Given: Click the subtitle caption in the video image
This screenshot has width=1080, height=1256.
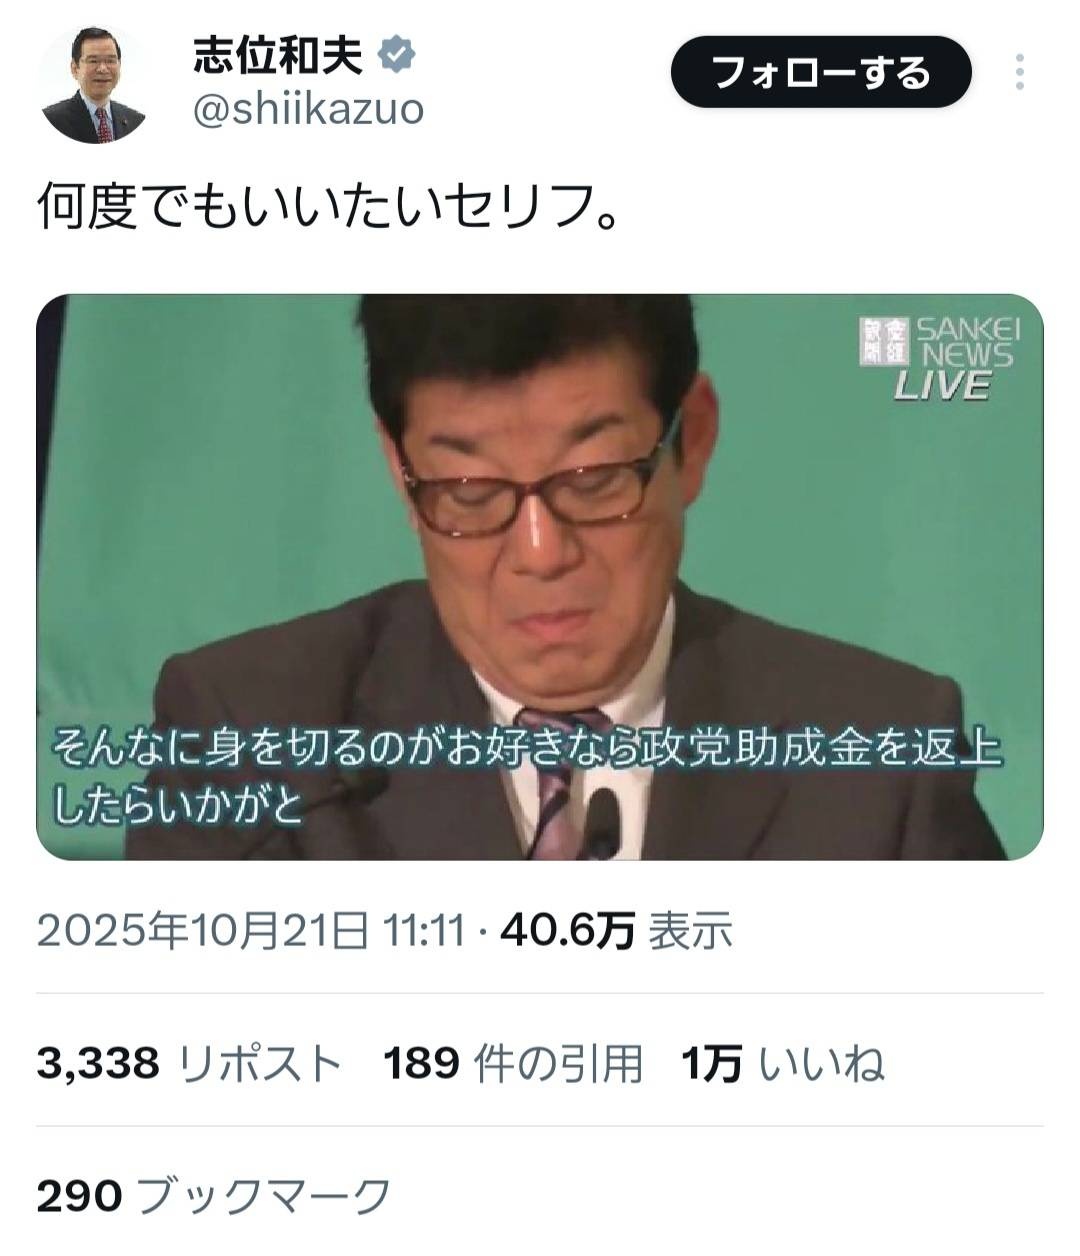Looking at the screenshot, I should [527, 777].
